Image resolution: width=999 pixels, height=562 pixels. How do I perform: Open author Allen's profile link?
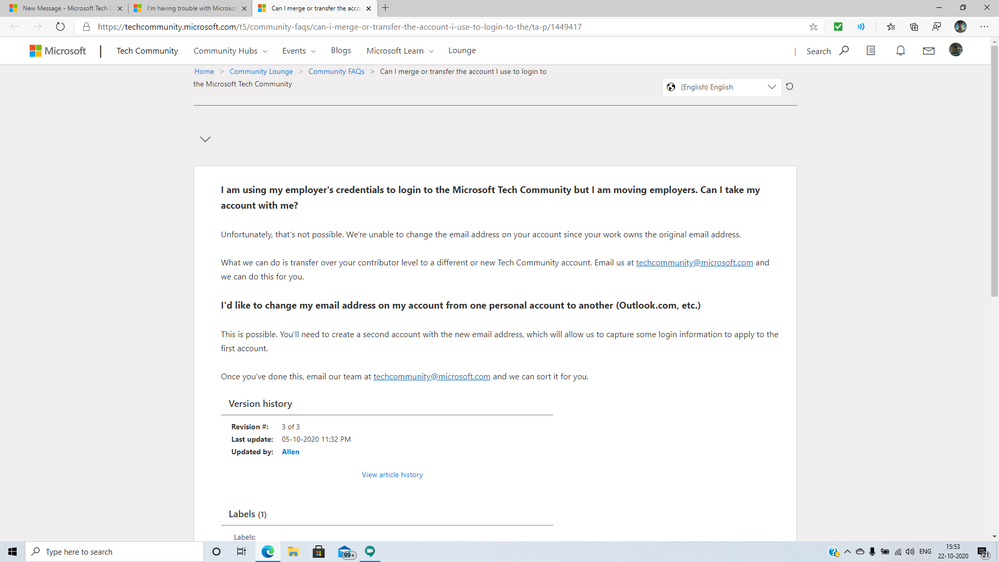point(291,452)
